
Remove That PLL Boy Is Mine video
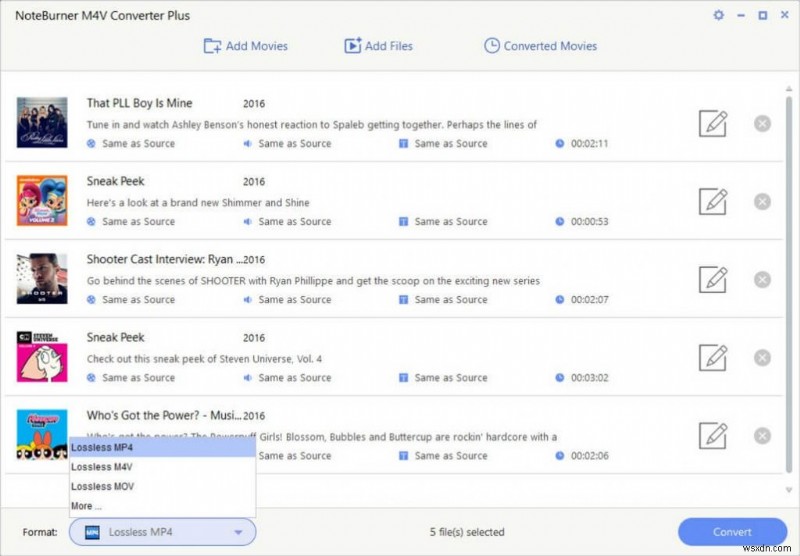click(x=762, y=124)
